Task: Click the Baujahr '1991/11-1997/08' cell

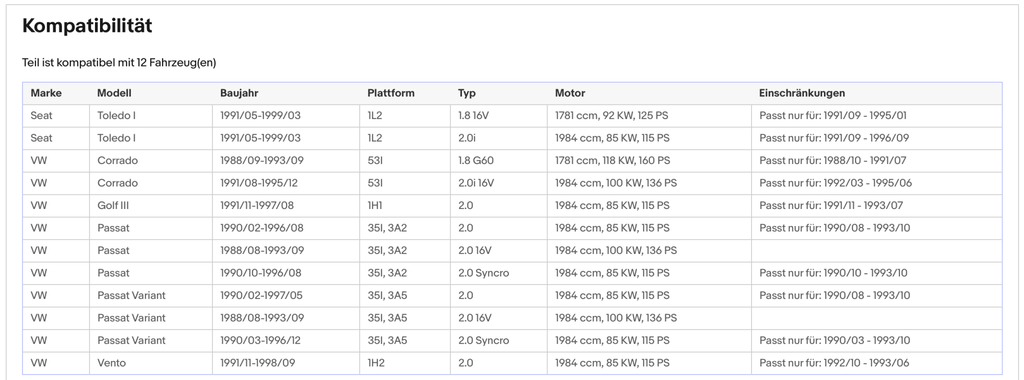Action: coord(257,205)
